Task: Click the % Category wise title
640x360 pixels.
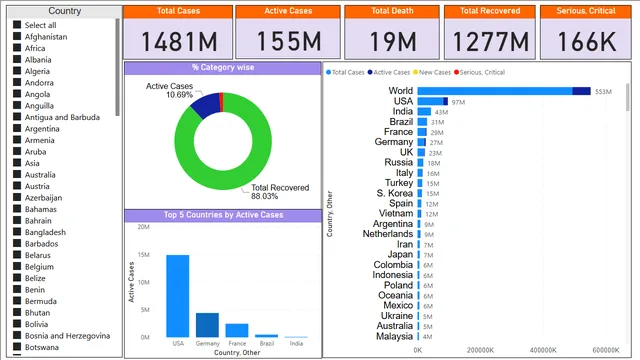Action: [223, 68]
